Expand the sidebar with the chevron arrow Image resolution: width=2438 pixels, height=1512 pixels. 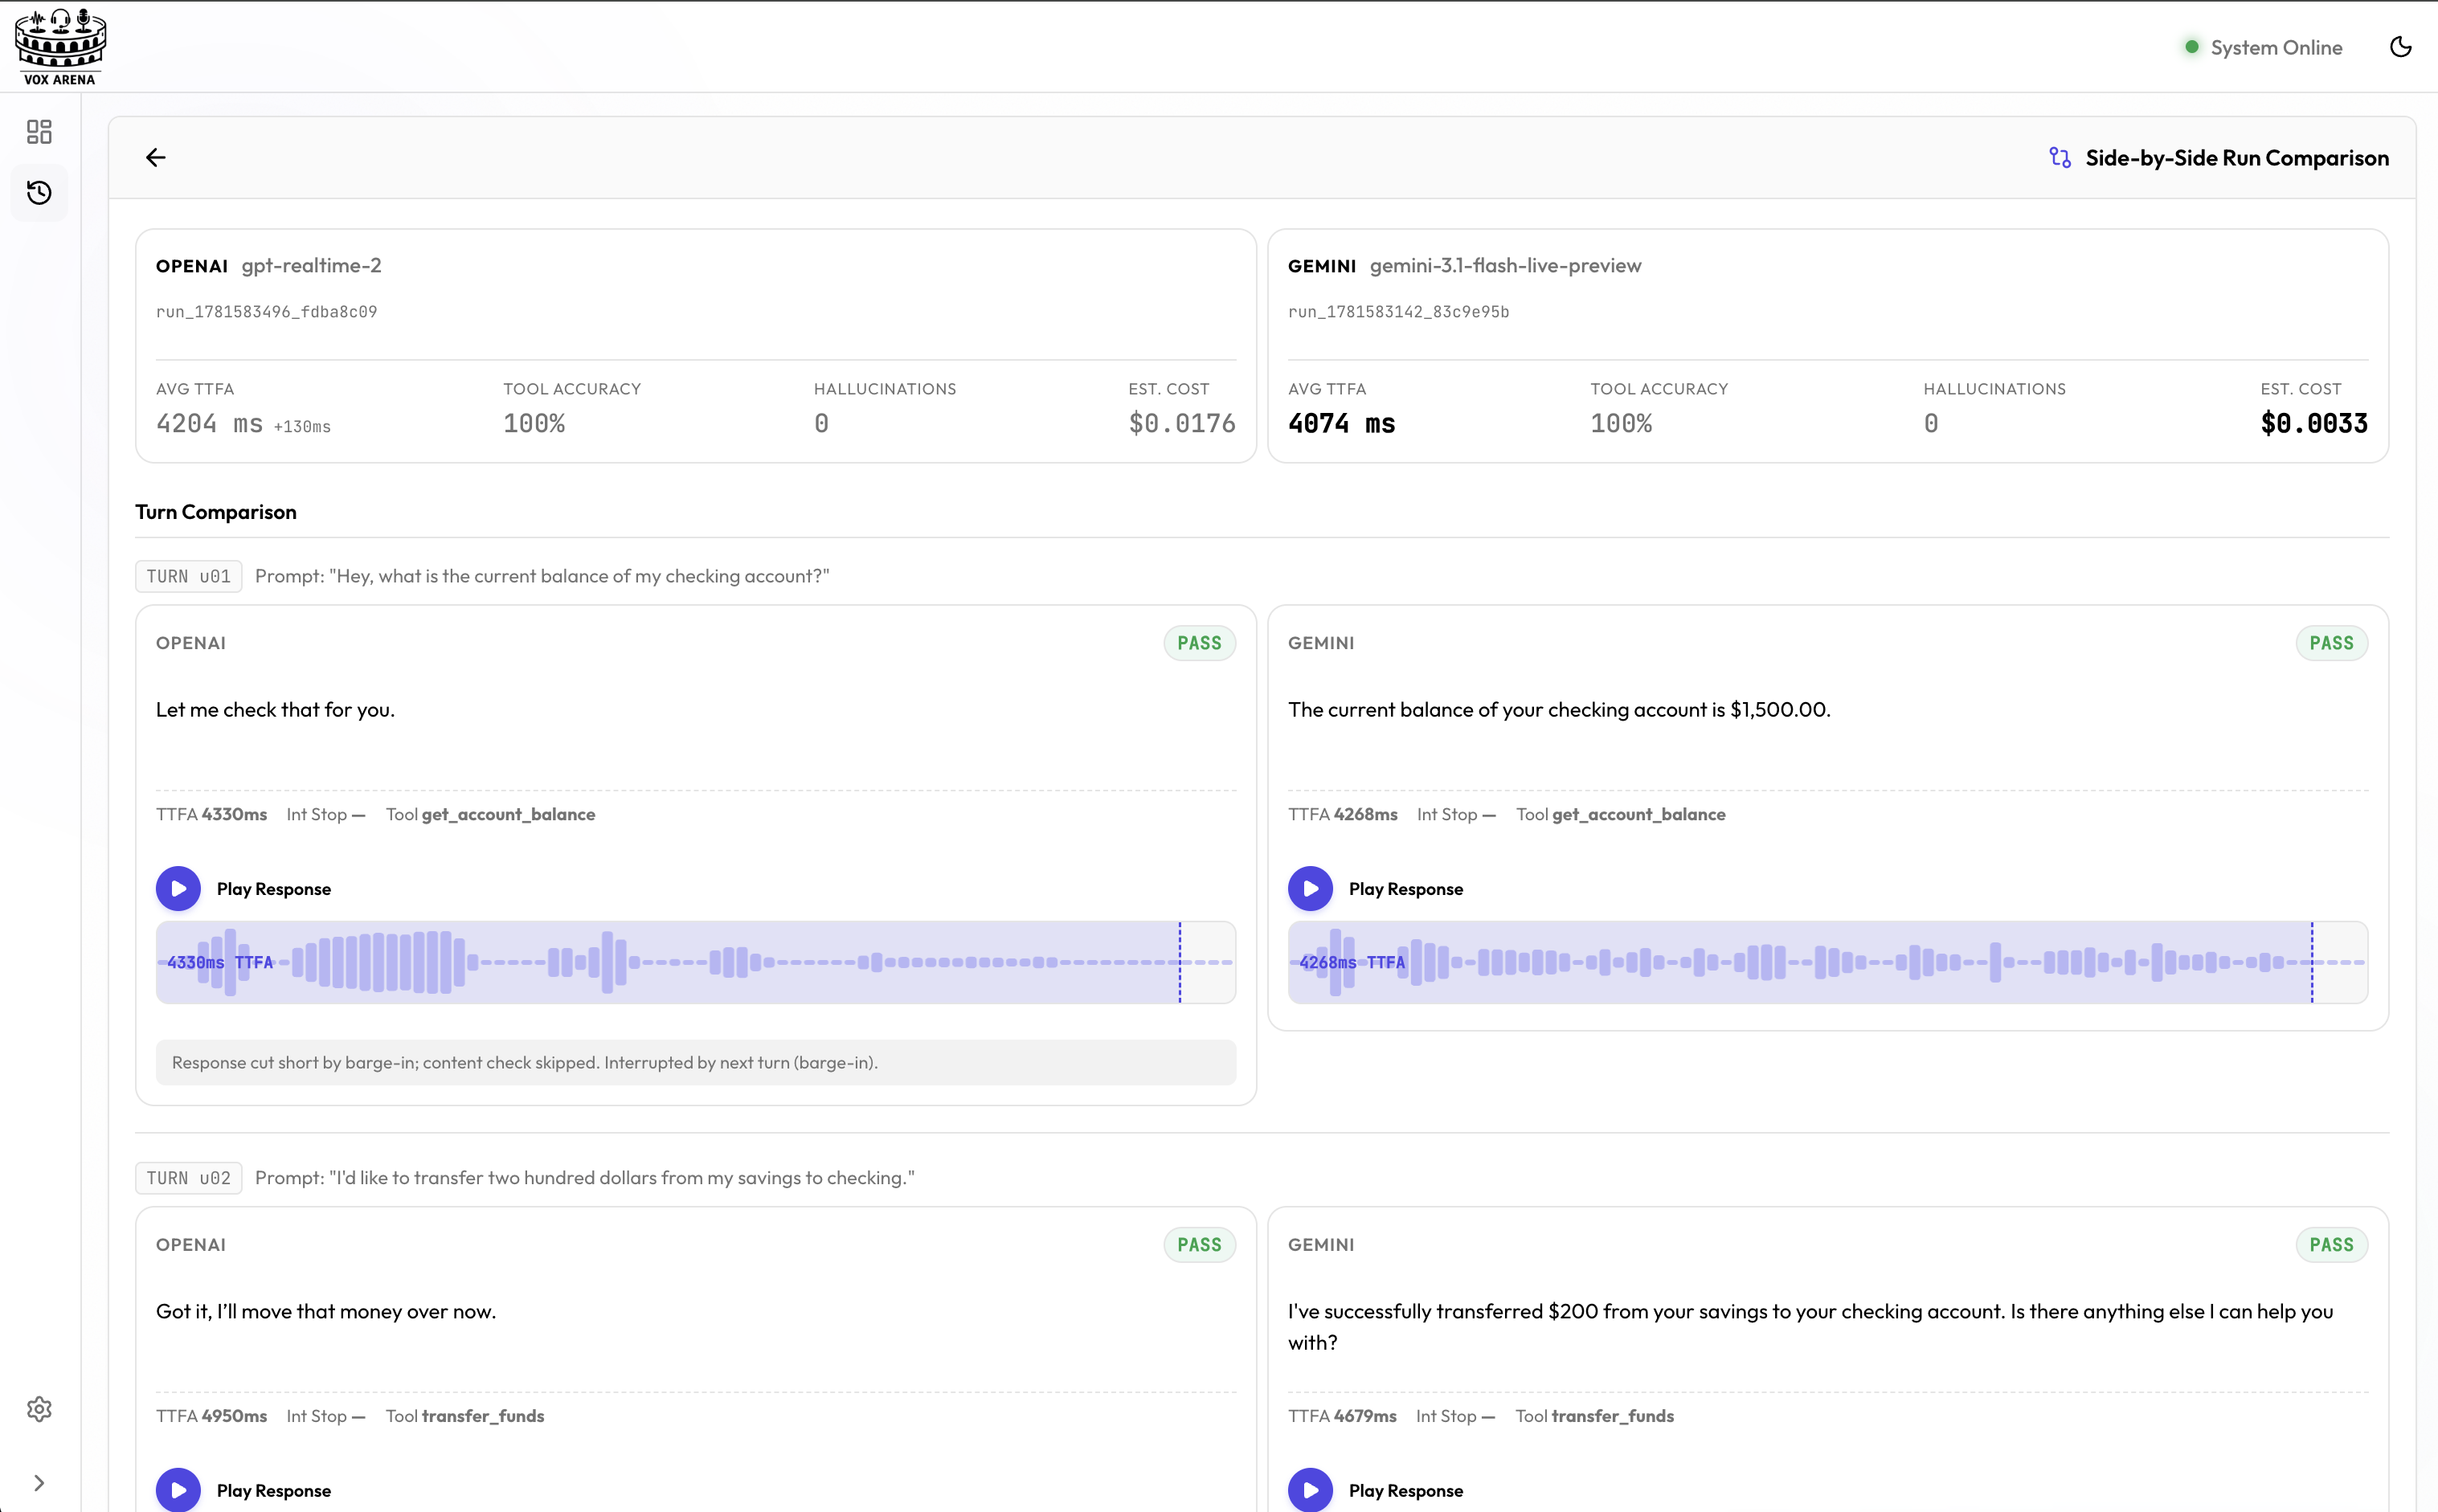[39, 1483]
